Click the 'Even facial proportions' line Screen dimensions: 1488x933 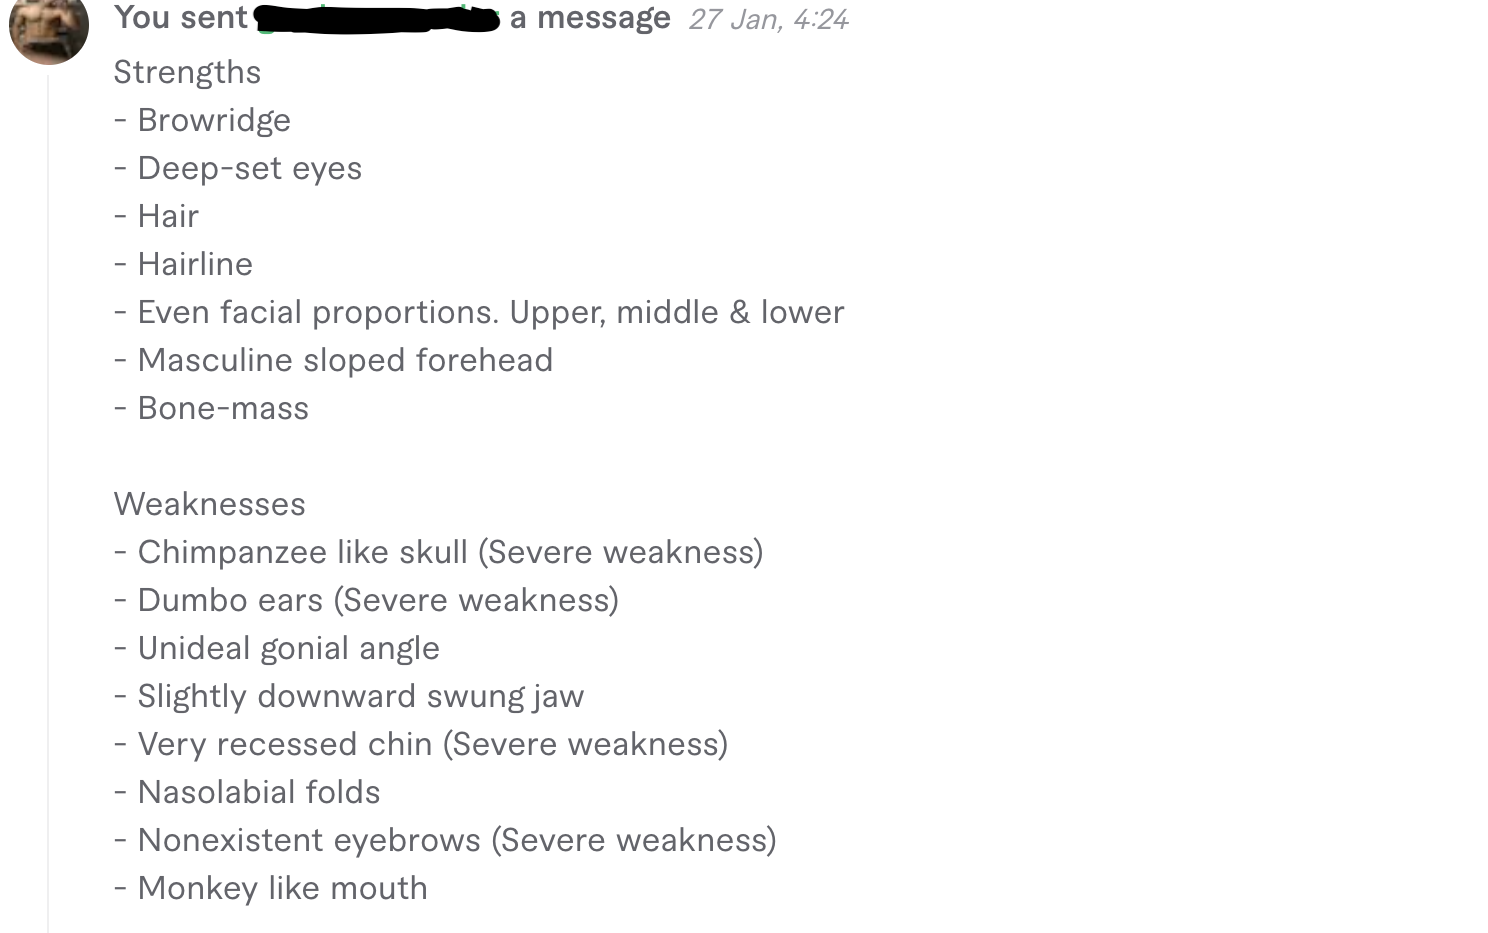479,312
